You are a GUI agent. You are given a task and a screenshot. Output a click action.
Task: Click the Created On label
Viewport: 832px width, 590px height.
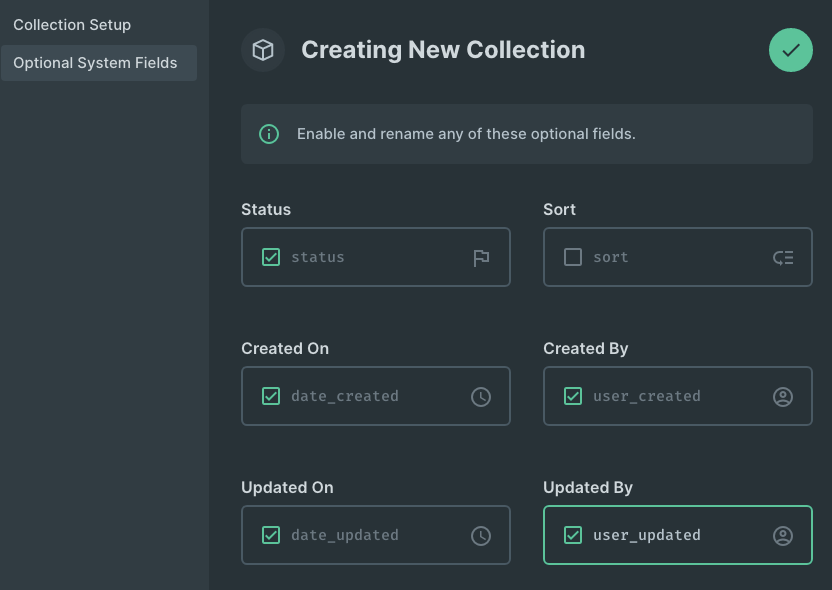click(285, 349)
